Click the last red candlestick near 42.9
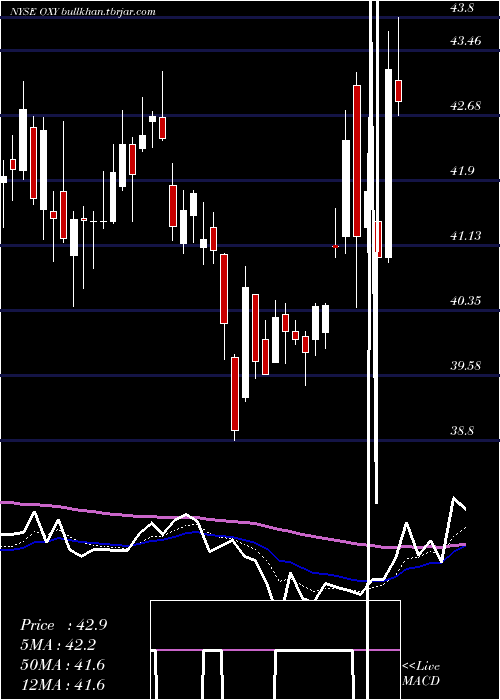The height and width of the screenshot is (700, 500). coord(398,91)
